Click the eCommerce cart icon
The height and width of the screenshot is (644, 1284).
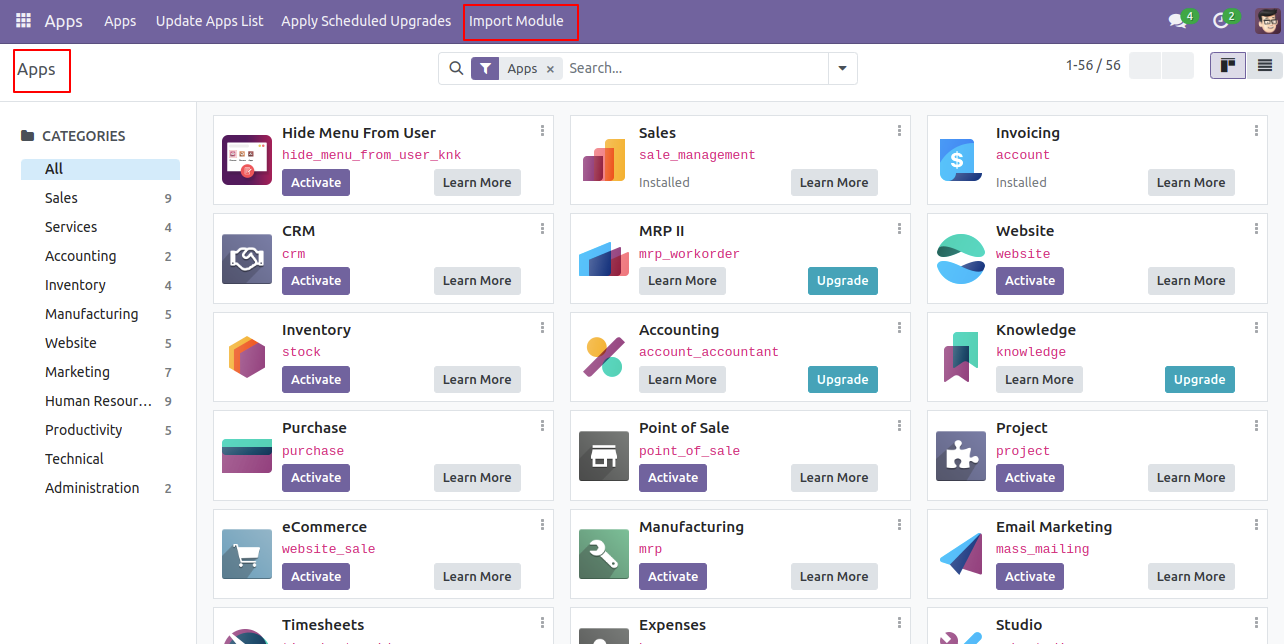click(247, 554)
